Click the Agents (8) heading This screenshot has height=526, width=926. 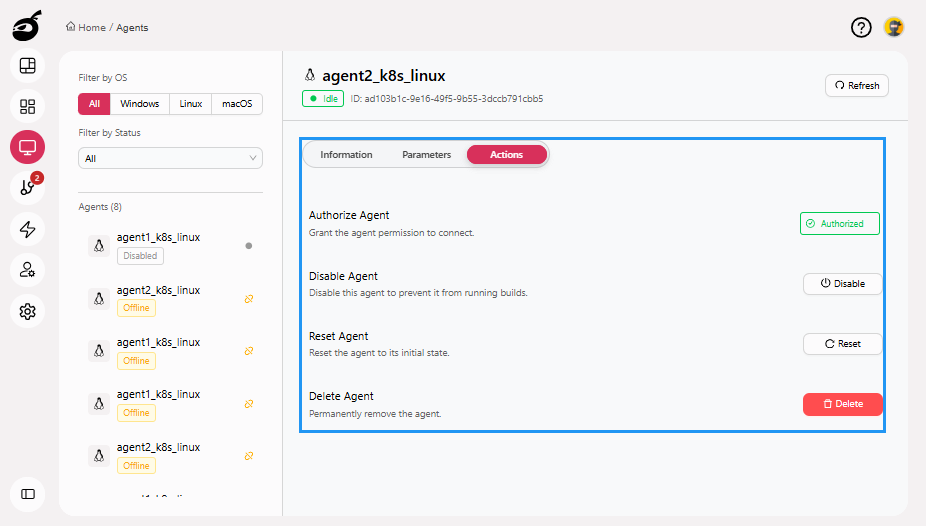[x=100, y=207]
